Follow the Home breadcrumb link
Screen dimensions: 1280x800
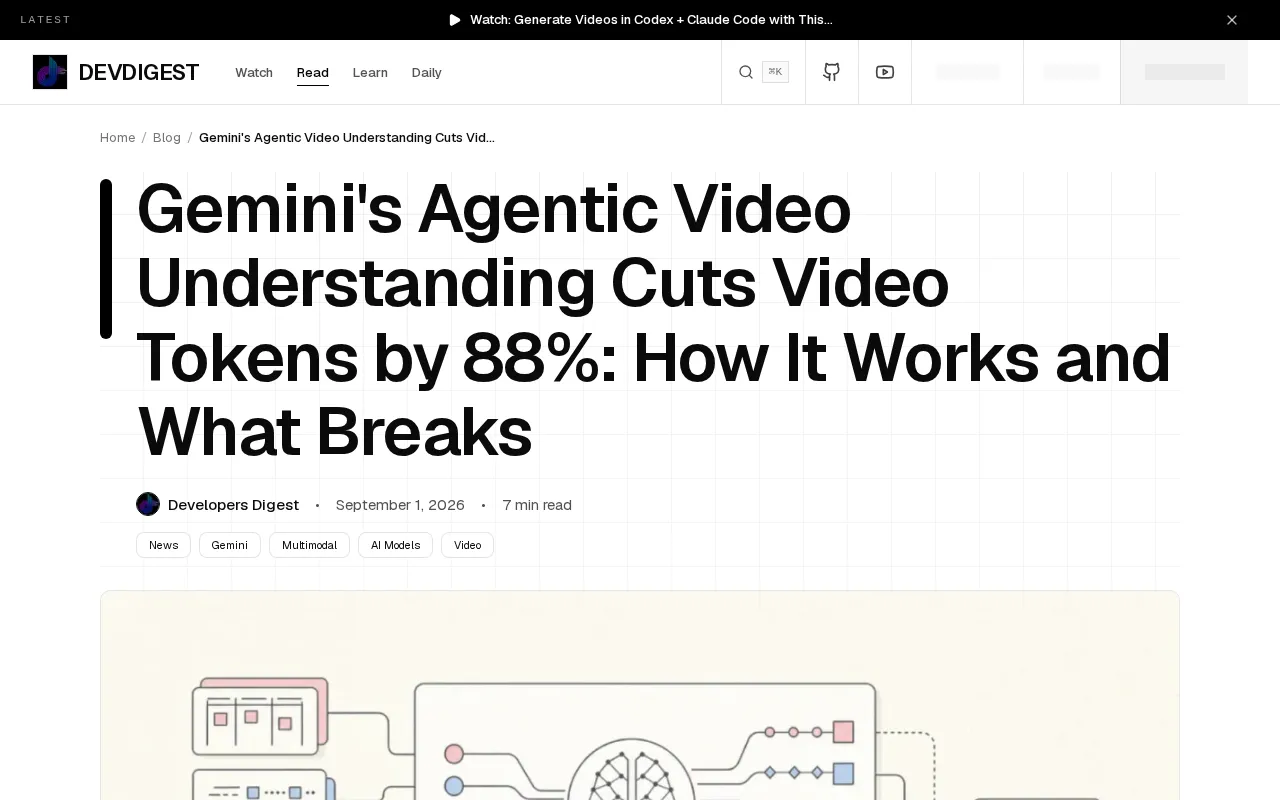tap(117, 138)
